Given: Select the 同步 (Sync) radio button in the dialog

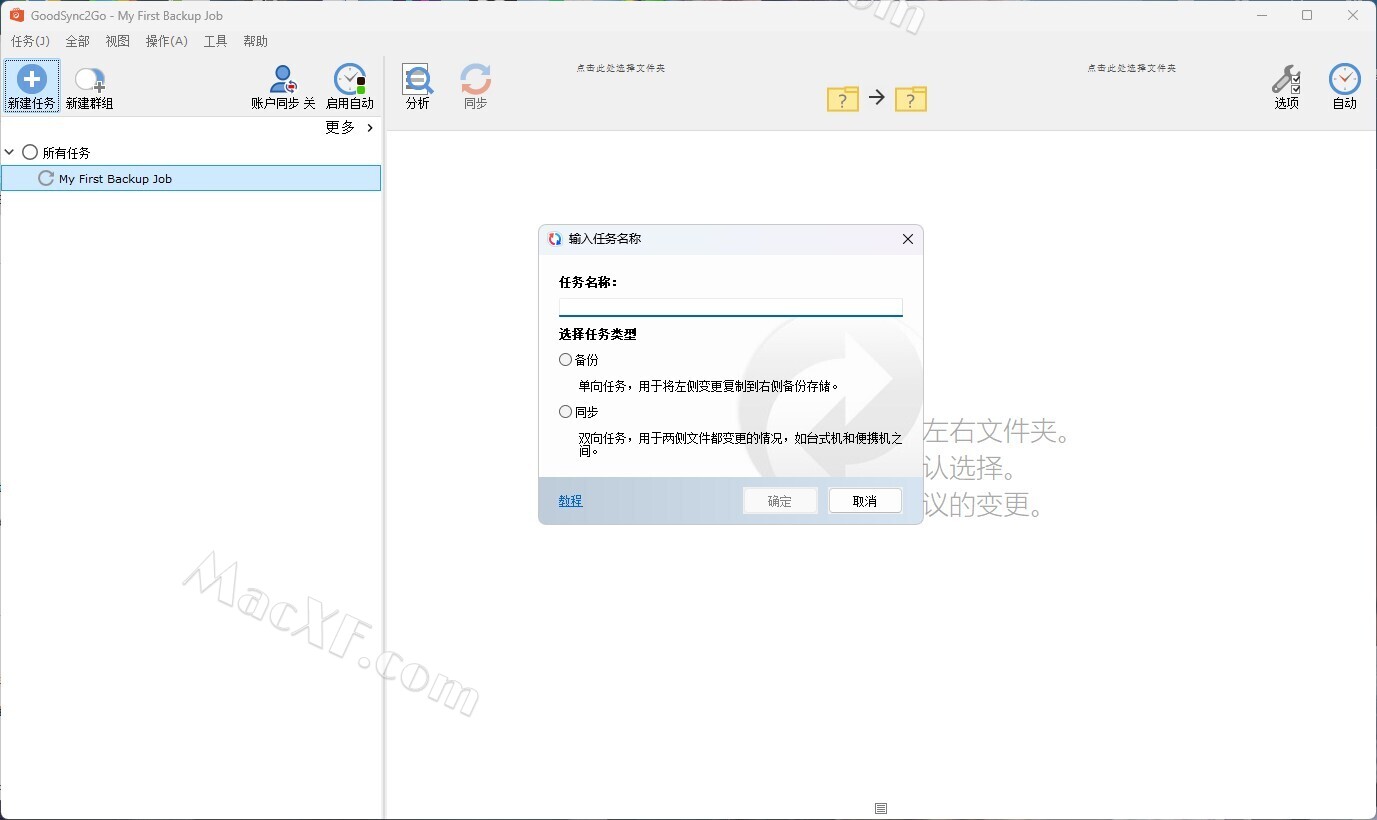Looking at the screenshot, I should (566, 412).
